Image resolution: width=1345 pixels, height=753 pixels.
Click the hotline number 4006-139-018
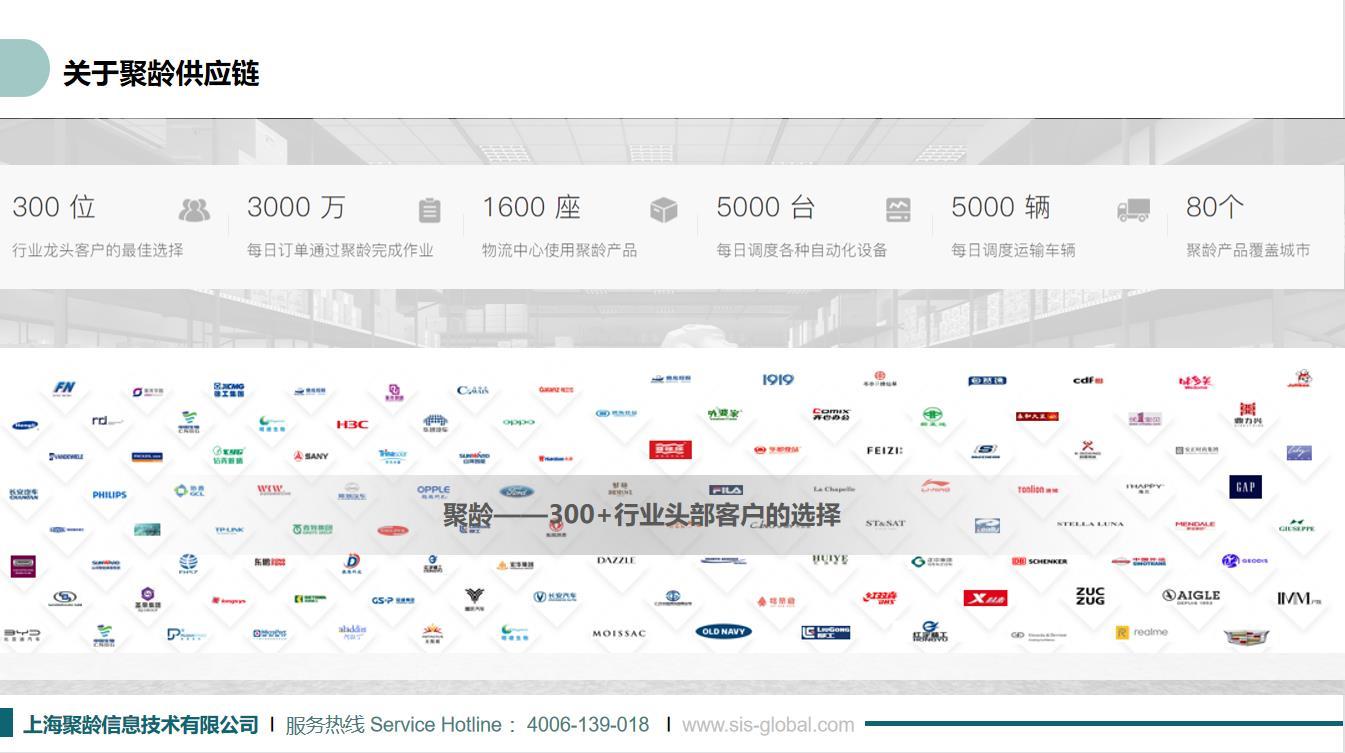[588, 725]
